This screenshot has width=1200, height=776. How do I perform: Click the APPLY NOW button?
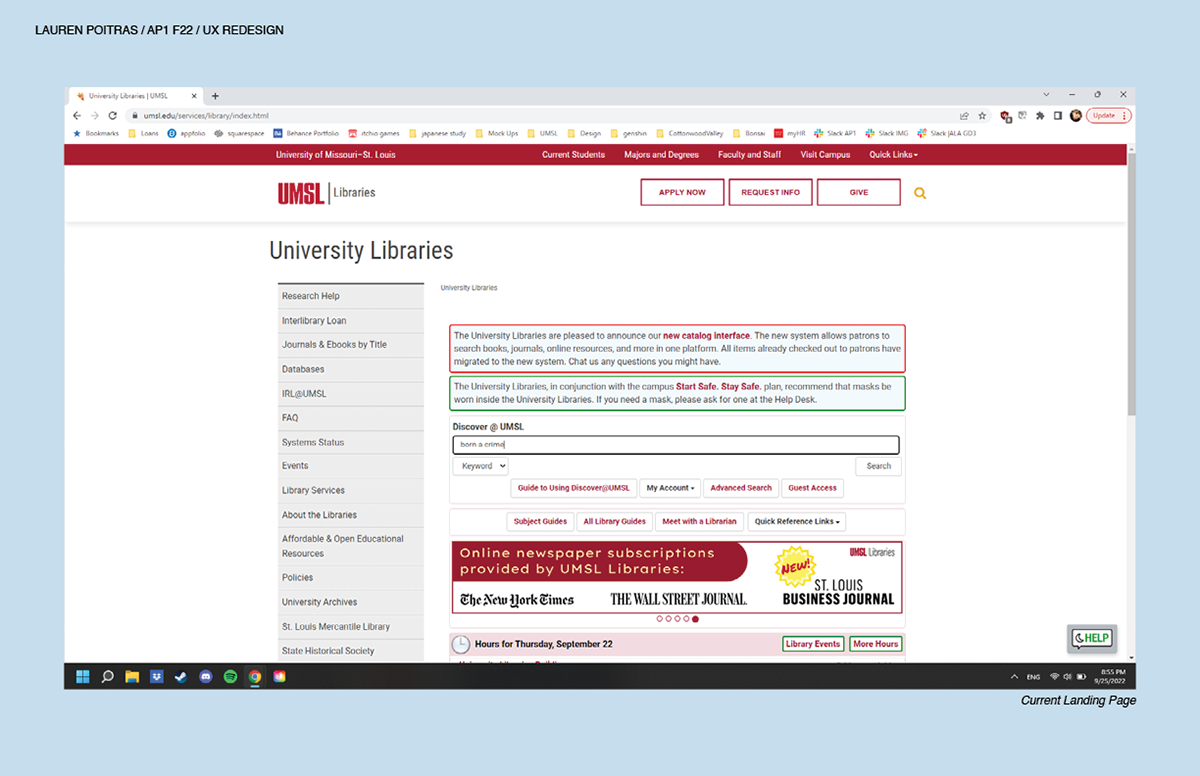click(682, 192)
